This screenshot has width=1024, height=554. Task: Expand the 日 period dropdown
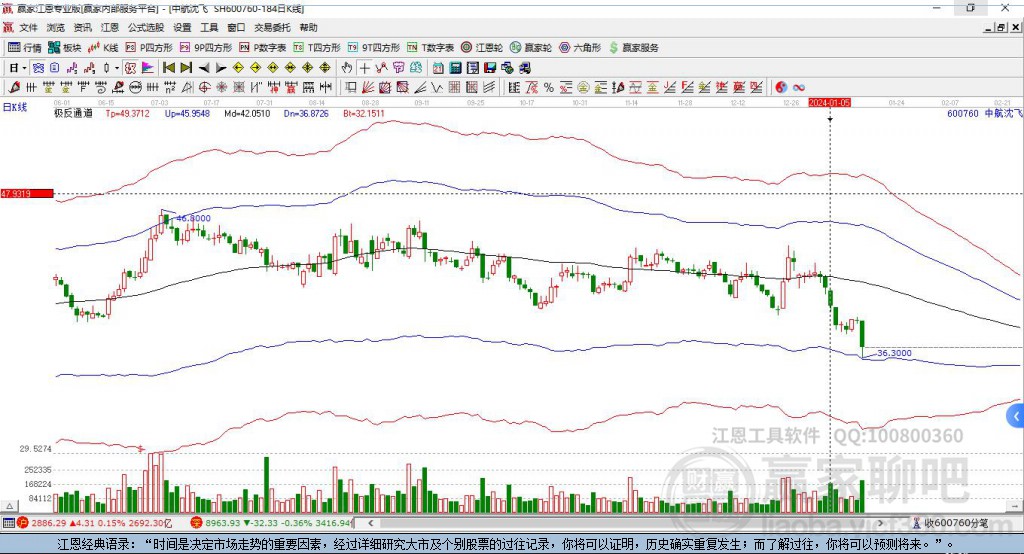pyautogui.click(x=17, y=68)
